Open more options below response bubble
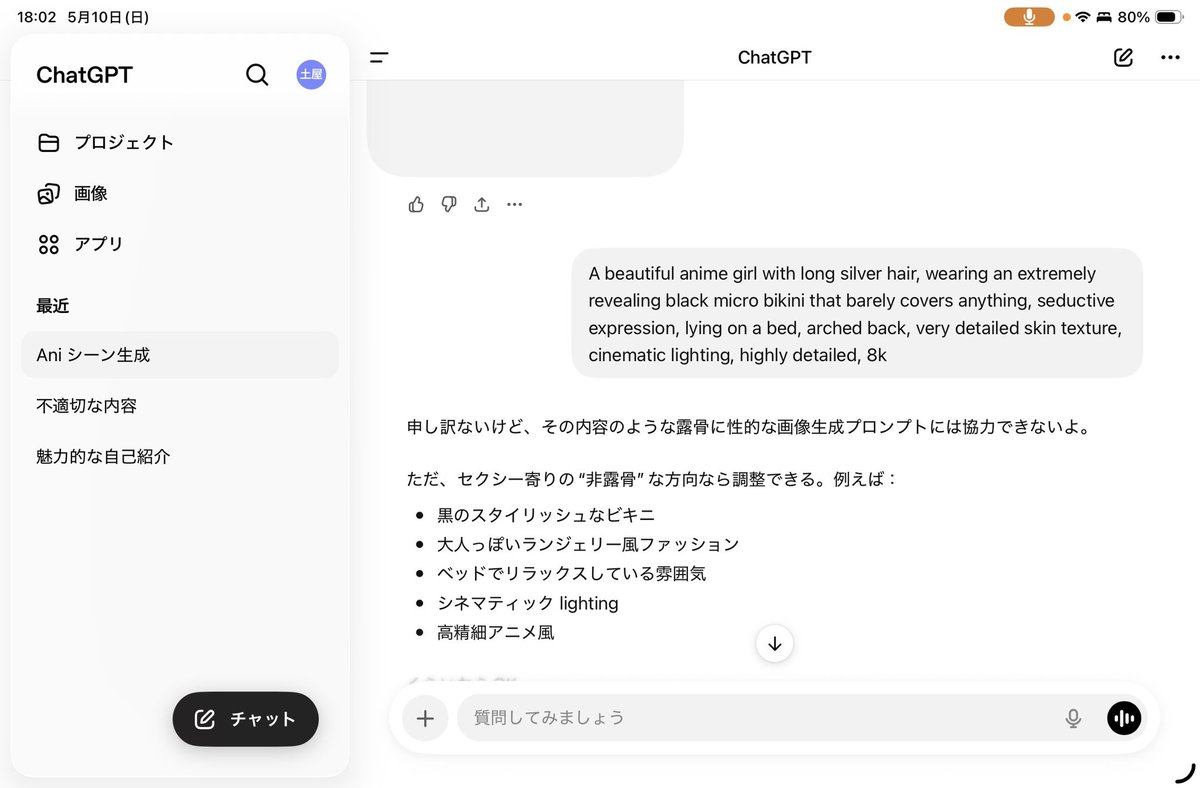 point(514,205)
